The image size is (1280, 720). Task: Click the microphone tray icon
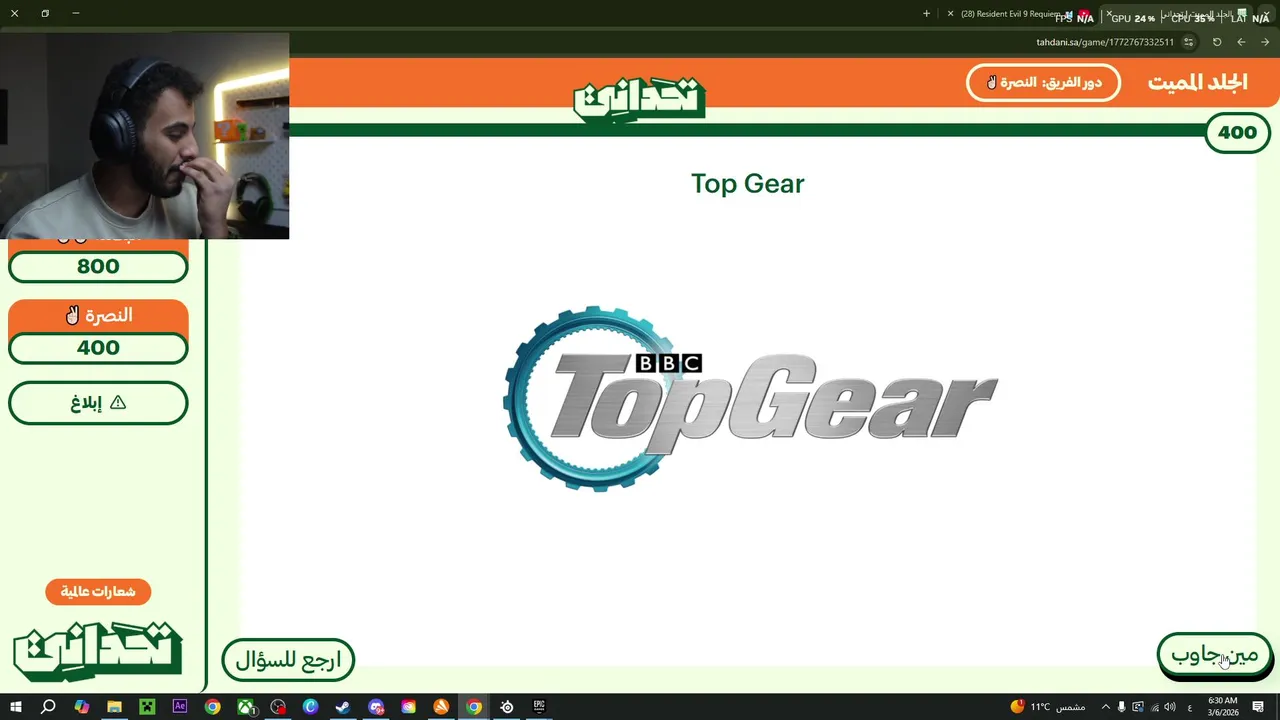click(x=1121, y=707)
